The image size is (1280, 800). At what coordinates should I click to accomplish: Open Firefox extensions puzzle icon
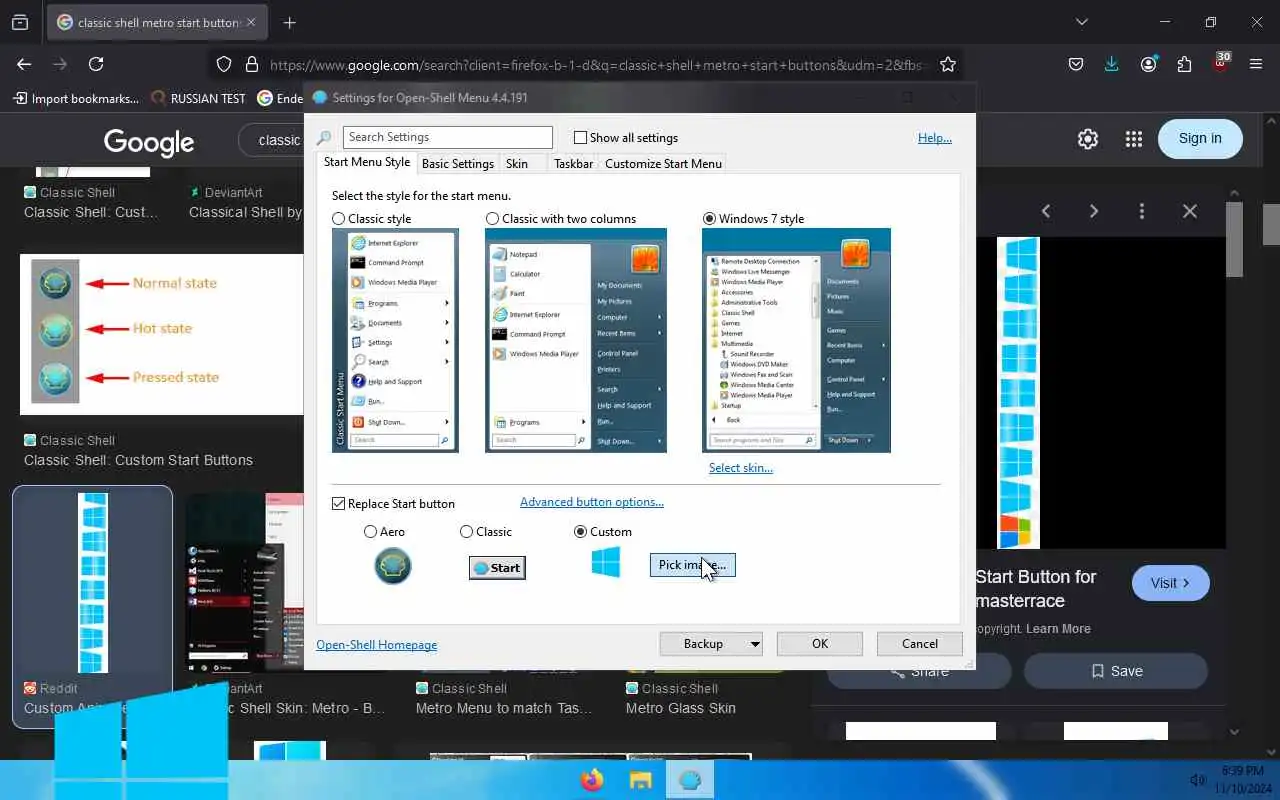[x=1184, y=64]
